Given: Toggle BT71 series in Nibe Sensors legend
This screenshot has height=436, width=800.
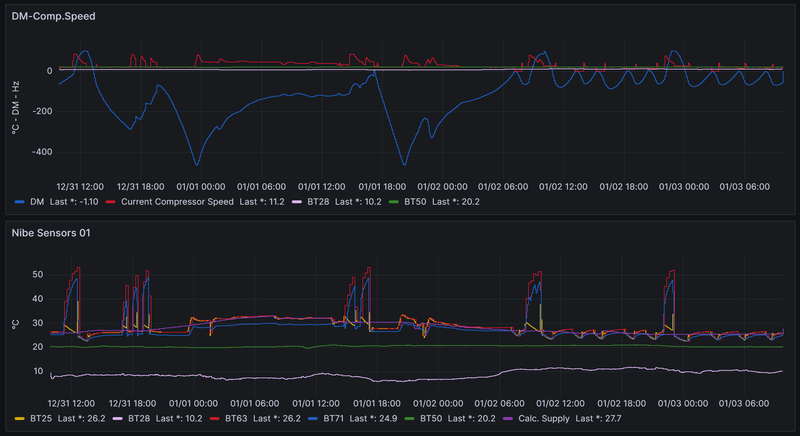Looking at the screenshot, I should tap(334, 419).
